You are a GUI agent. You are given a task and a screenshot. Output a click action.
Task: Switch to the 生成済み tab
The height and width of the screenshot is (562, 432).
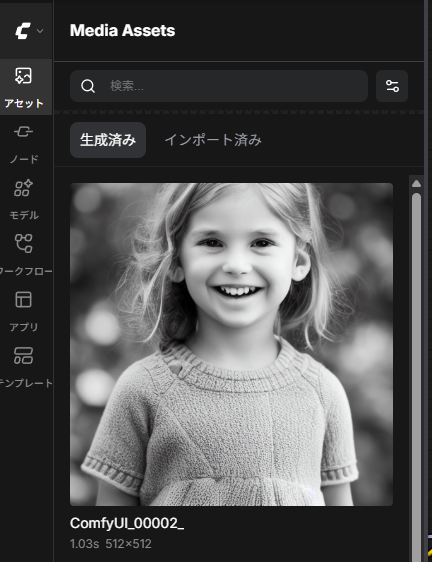pyautogui.click(x=108, y=140)
